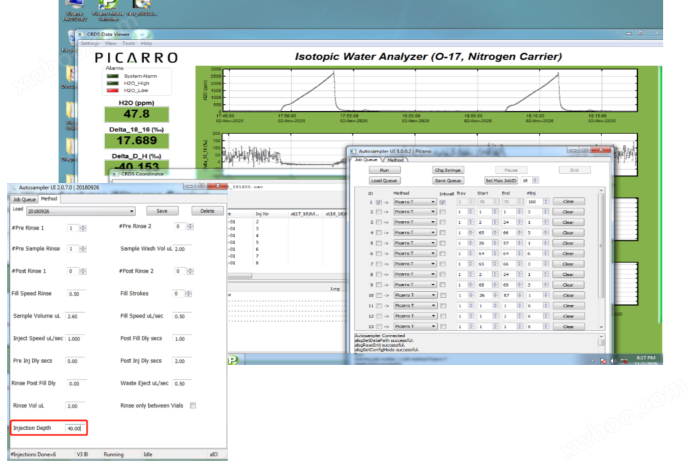This screenshot has width=699, height=471.
Task: Enable the job checkbox for job ID 10
Action: (378, 295)
